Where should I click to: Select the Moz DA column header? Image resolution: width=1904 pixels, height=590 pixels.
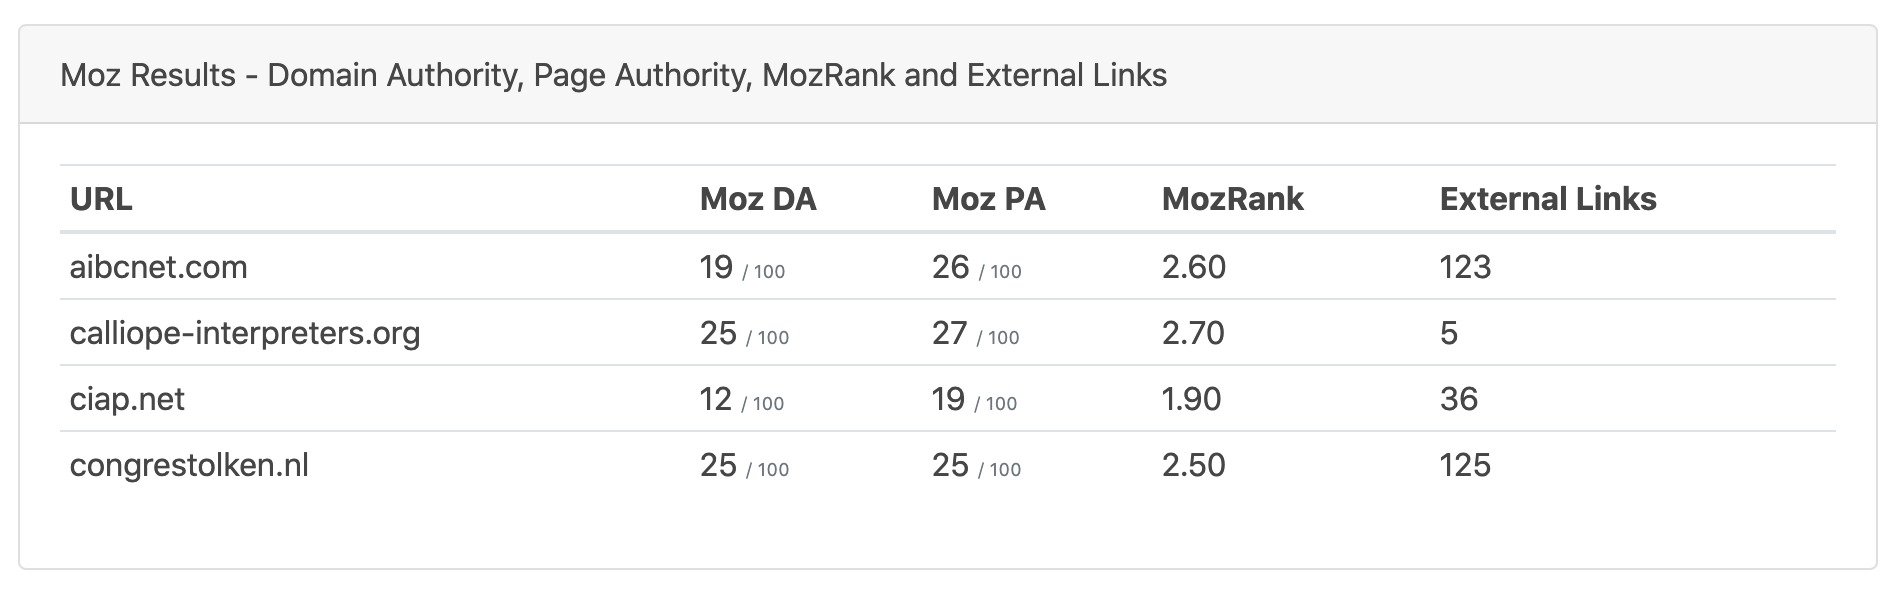tap(758, 199)
